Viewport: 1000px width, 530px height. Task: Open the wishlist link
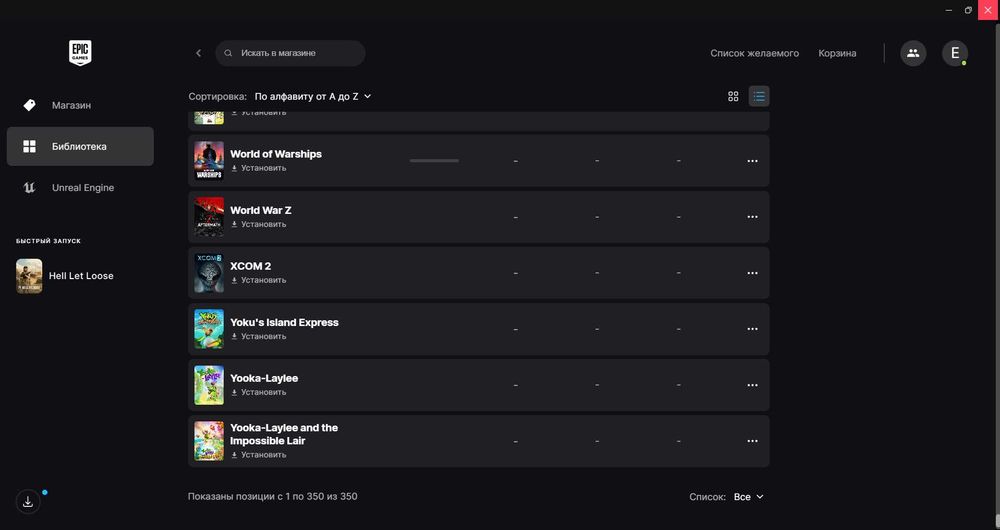pyautogui.click(x=754, y=53)
